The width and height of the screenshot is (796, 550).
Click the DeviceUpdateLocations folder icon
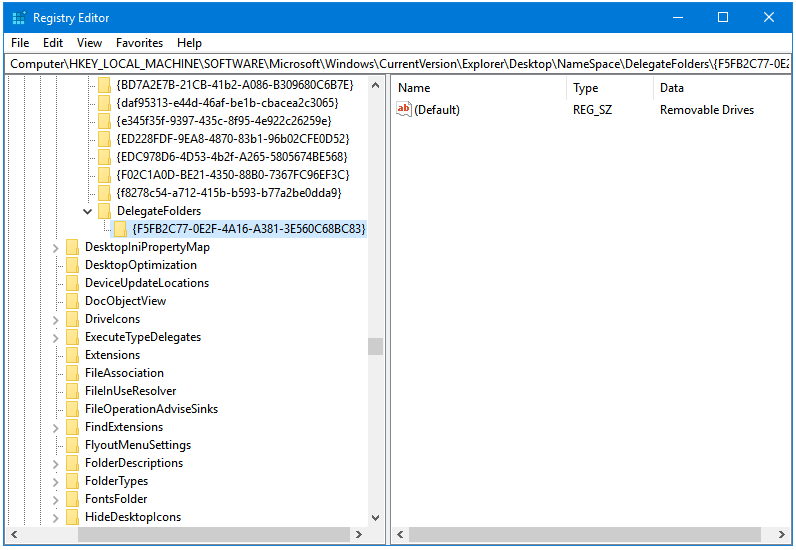(x=73, y=283)
